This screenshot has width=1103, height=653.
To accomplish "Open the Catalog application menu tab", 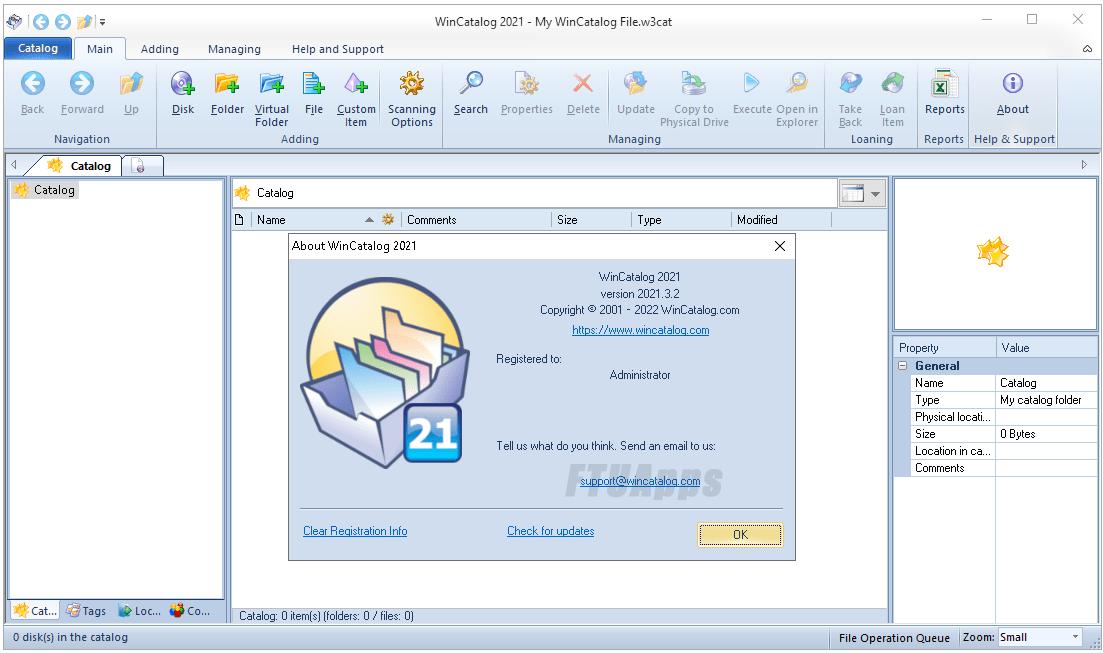I will tap(38, 48).
